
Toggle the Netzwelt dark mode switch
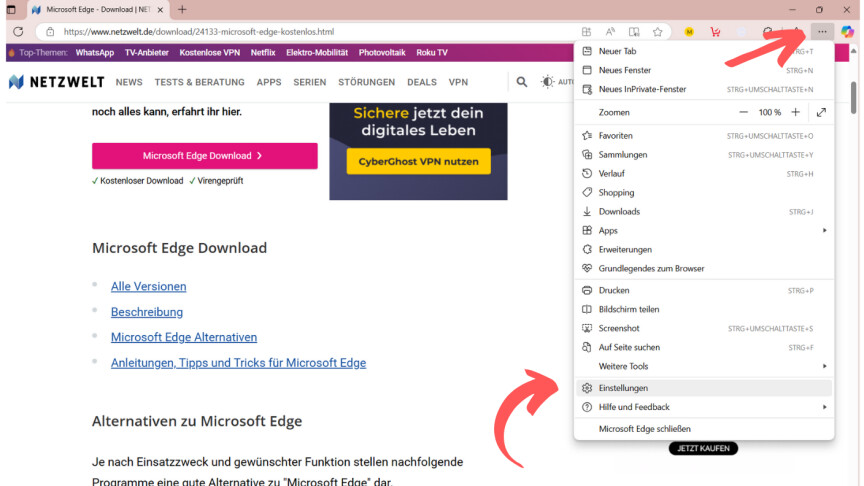[x=549, y=82]
